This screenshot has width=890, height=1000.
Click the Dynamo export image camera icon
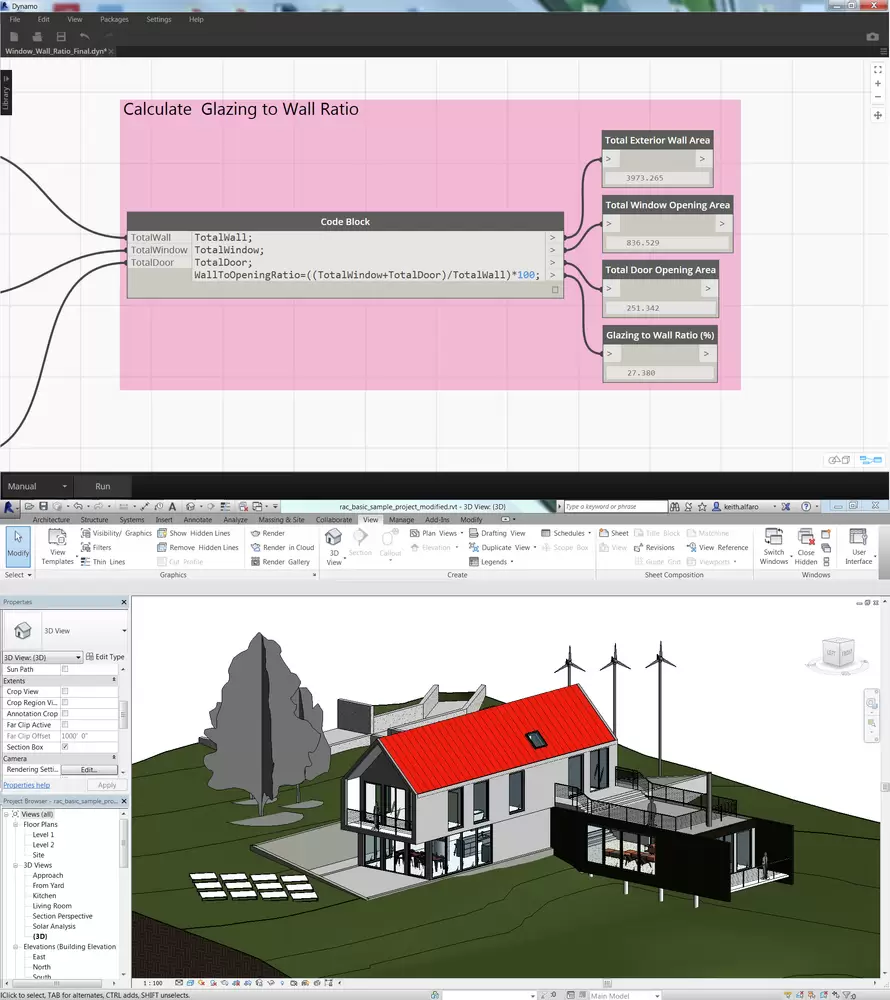(872, 37)
